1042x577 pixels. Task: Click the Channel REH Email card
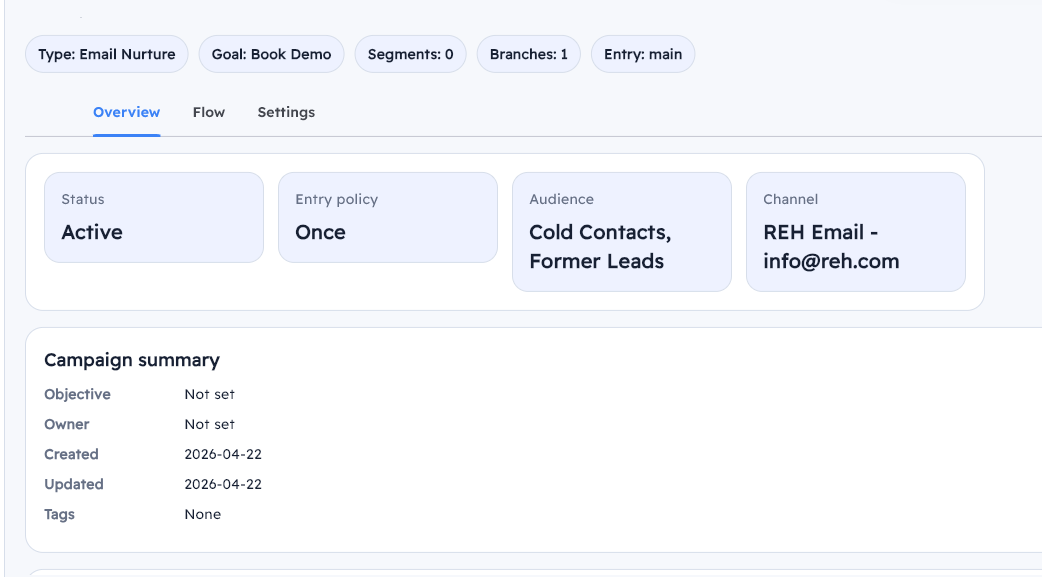[856, 232]
